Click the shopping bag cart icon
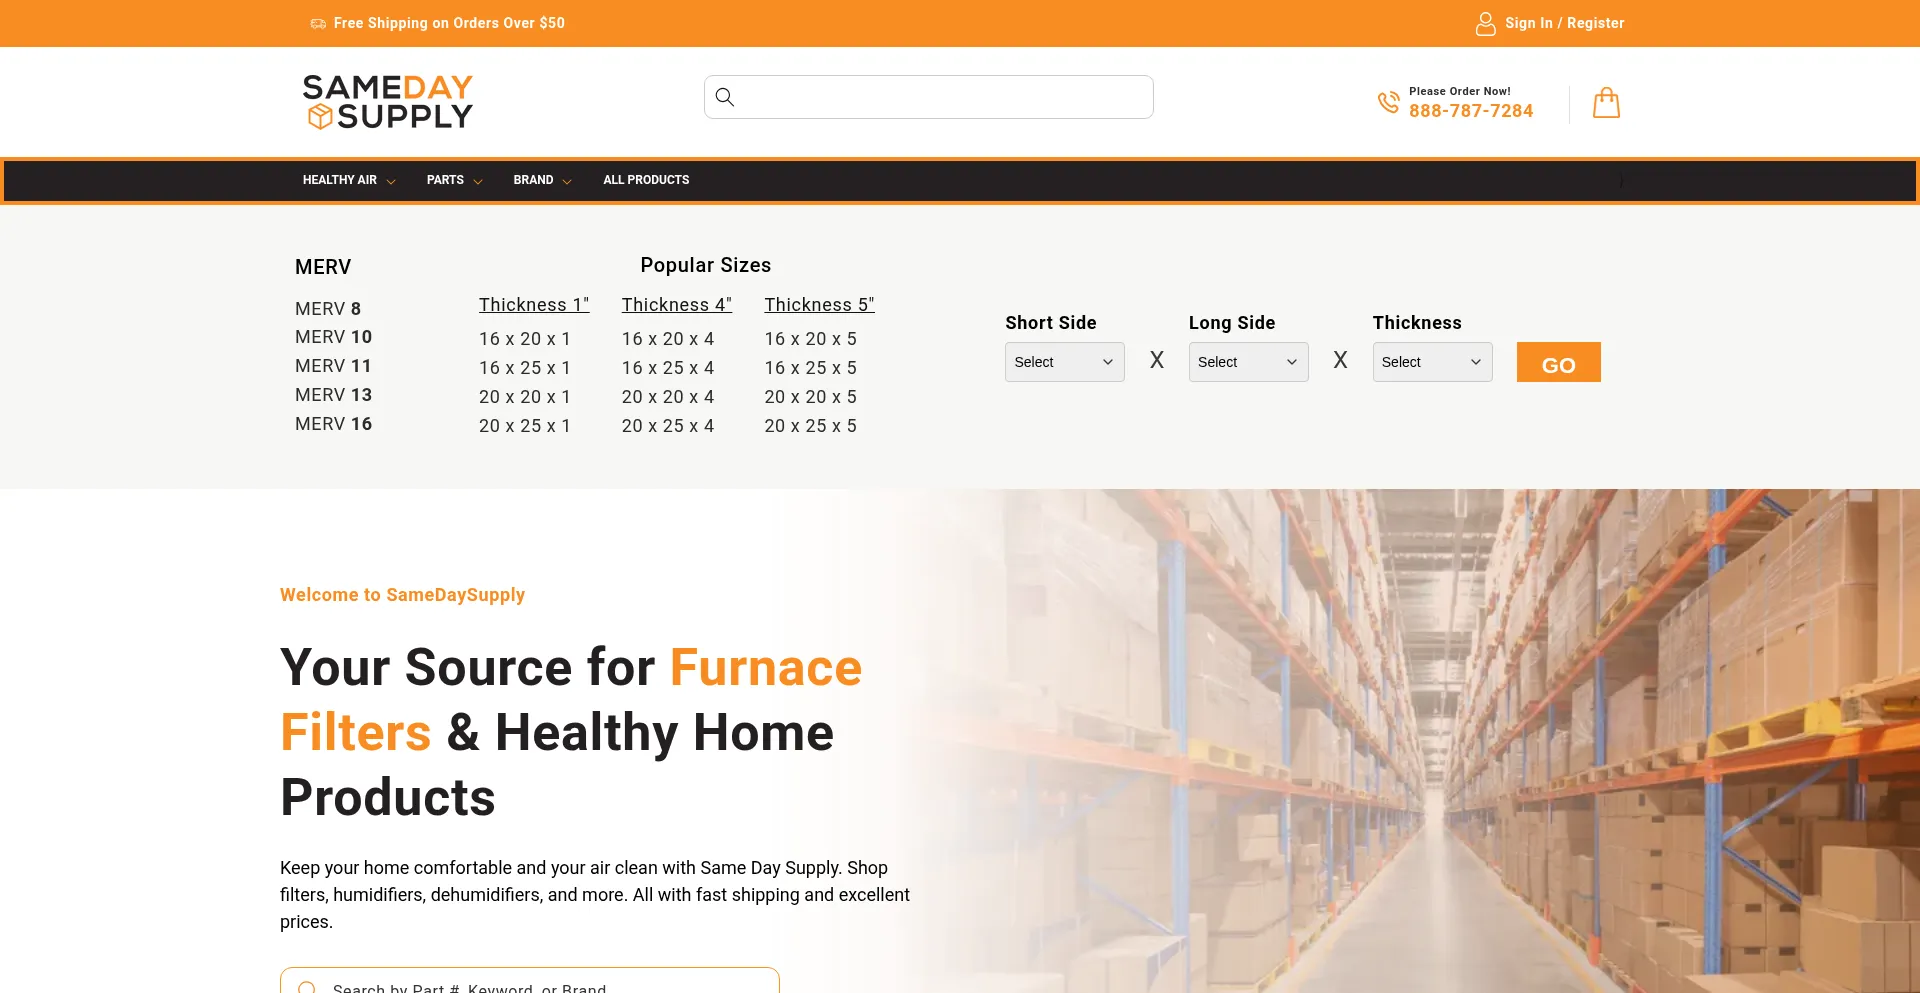 tap(1606, 103)
